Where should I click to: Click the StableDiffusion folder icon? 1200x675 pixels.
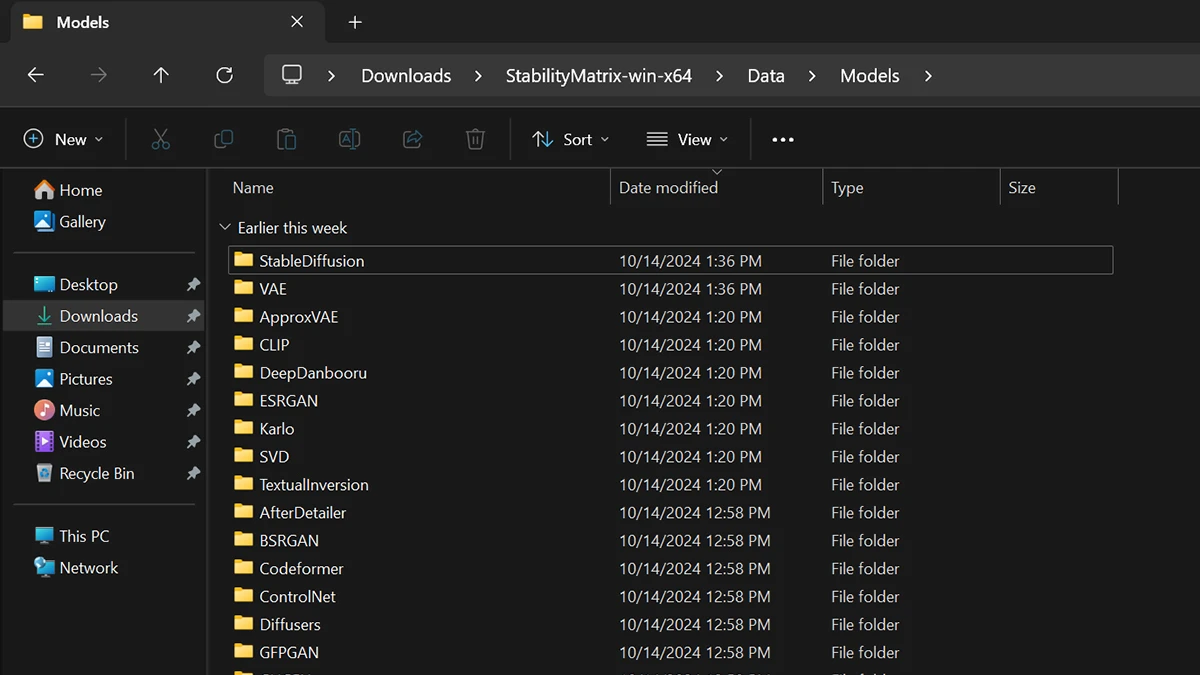click(x=243, y=260)
